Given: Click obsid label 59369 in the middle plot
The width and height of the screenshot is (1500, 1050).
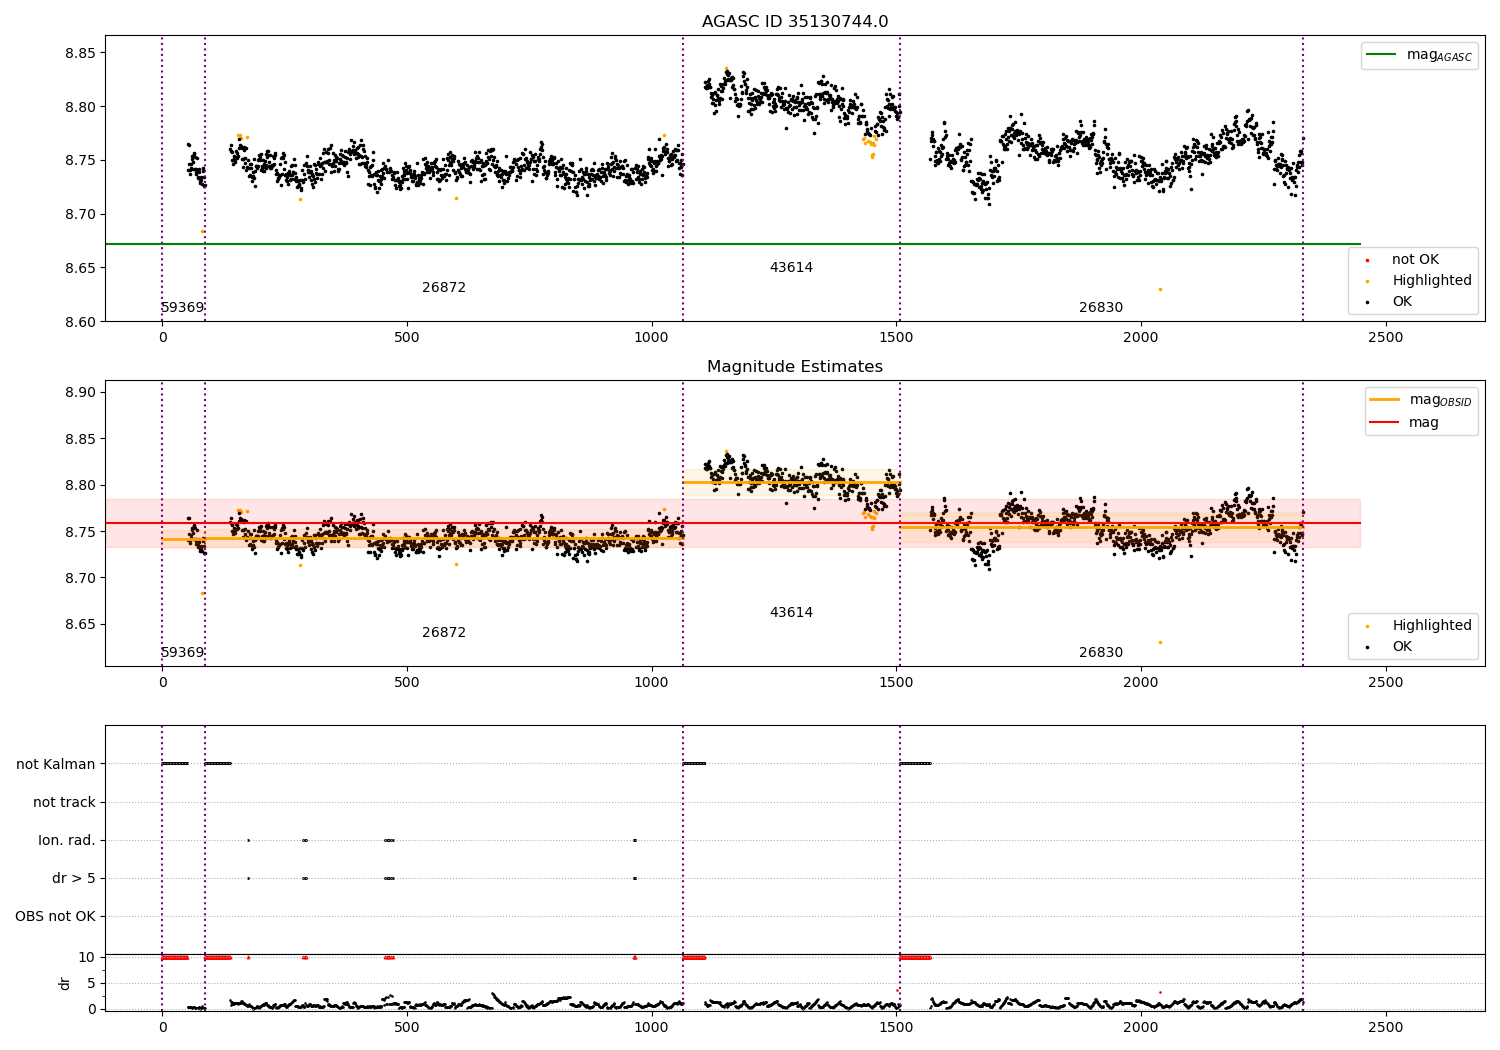Looking at the screenshot, I should (x=182, y=653).
